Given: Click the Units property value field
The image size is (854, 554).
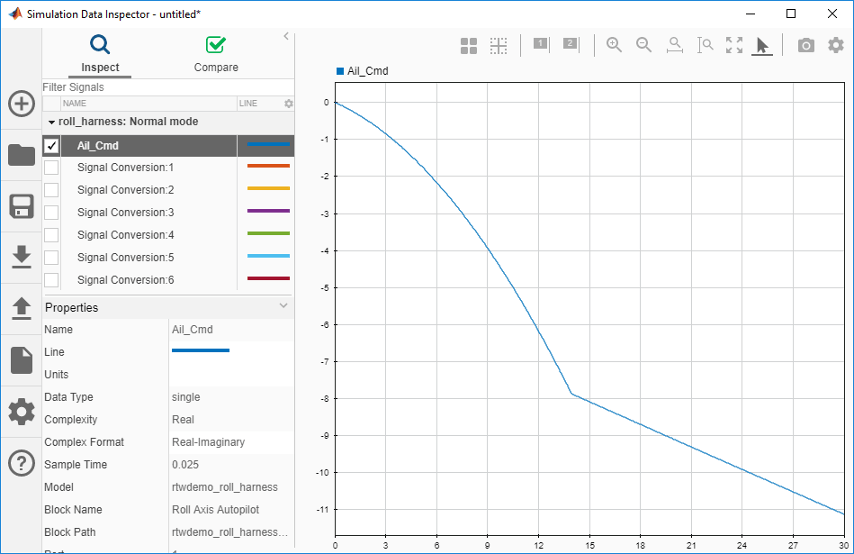Looking at the screenshot, I should 231,374.
